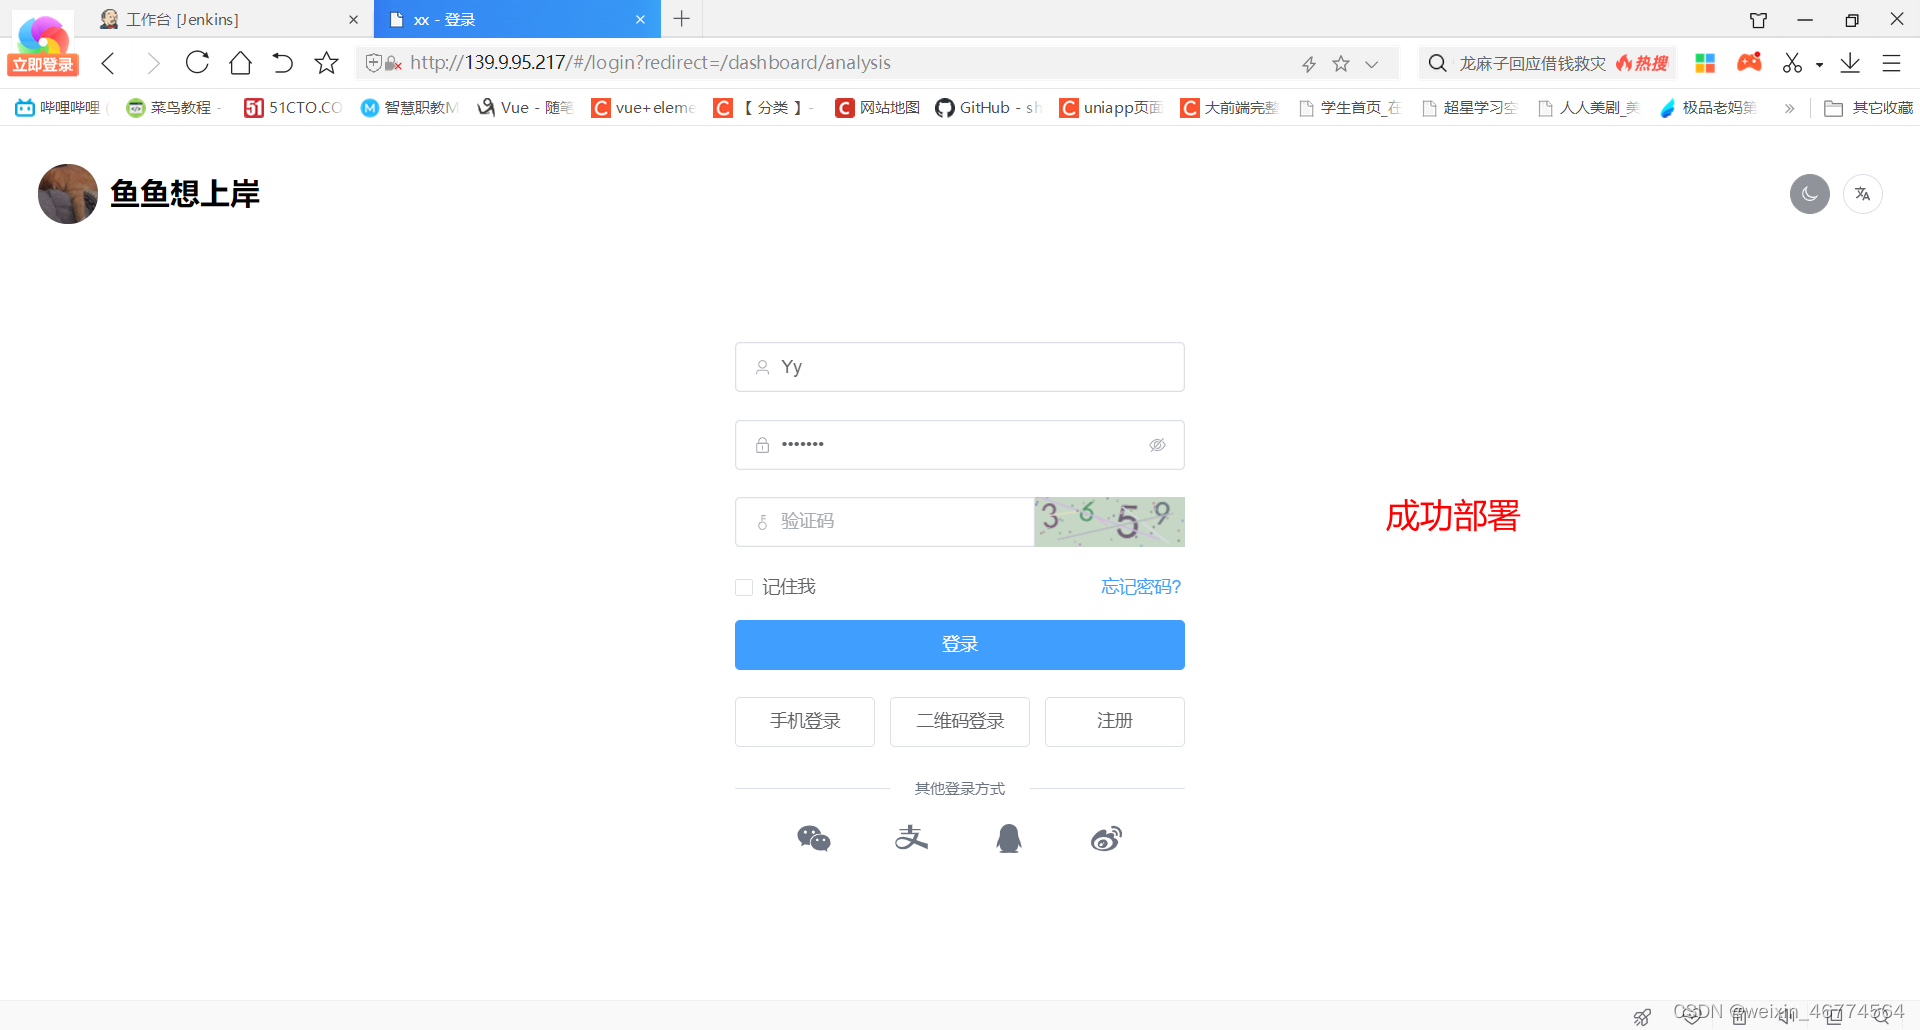
Task: Open the 菜鸟教程 bookmark
Action: point(173,107)
